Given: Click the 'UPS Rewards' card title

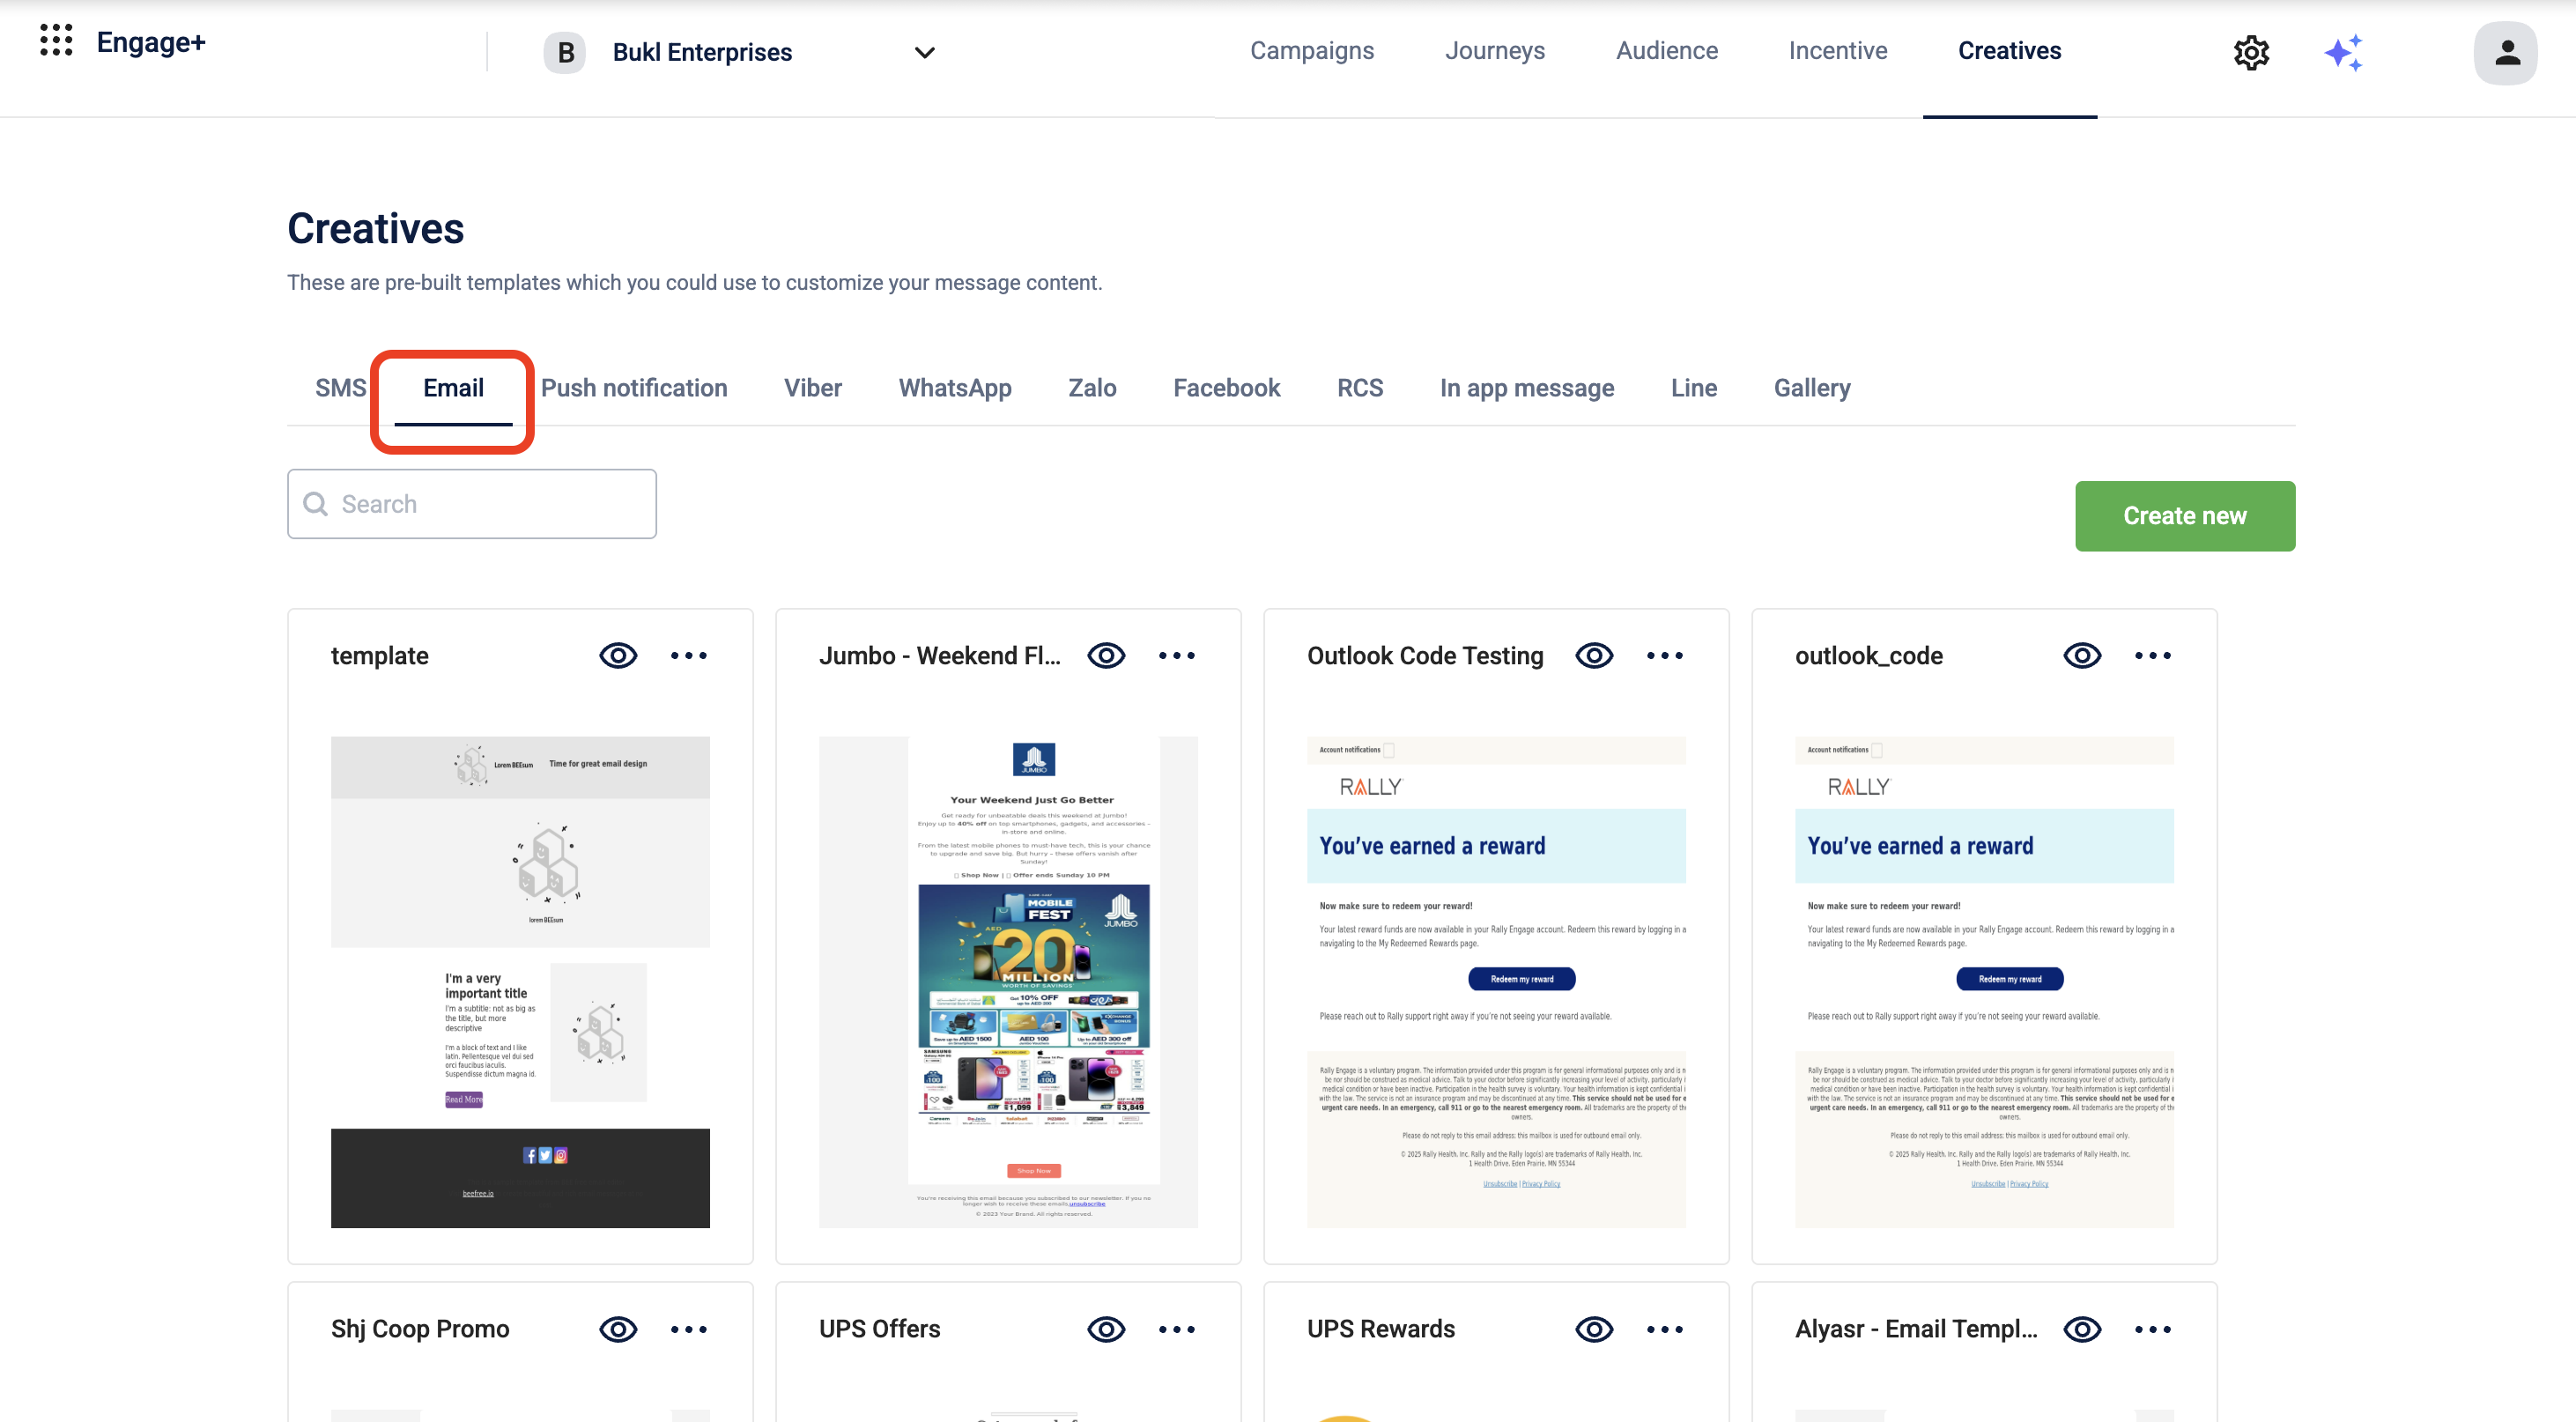Looking at the screenshot, I should (1380, 1329).
